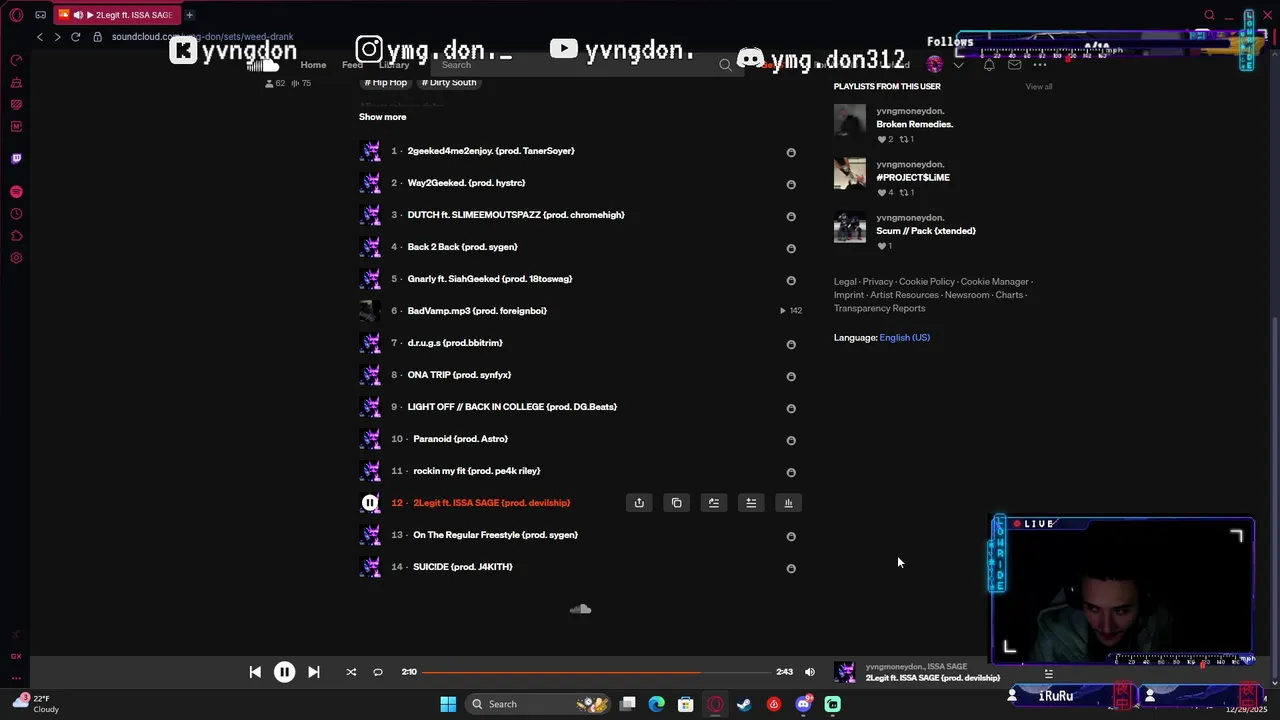Image resolution: width=1280 pixels, height=720 pixels.
Task: Play BadVamp.mp3 (prod. foreignboi)
Action: click(477, 311)
